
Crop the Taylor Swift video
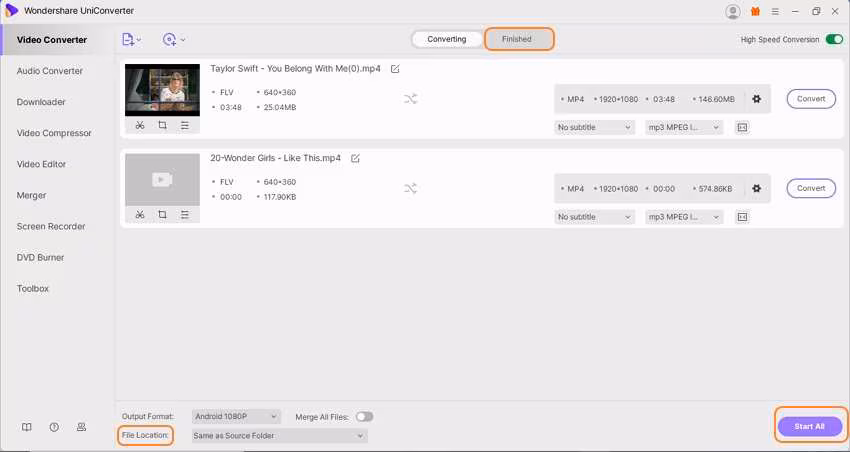click(162, 125)
